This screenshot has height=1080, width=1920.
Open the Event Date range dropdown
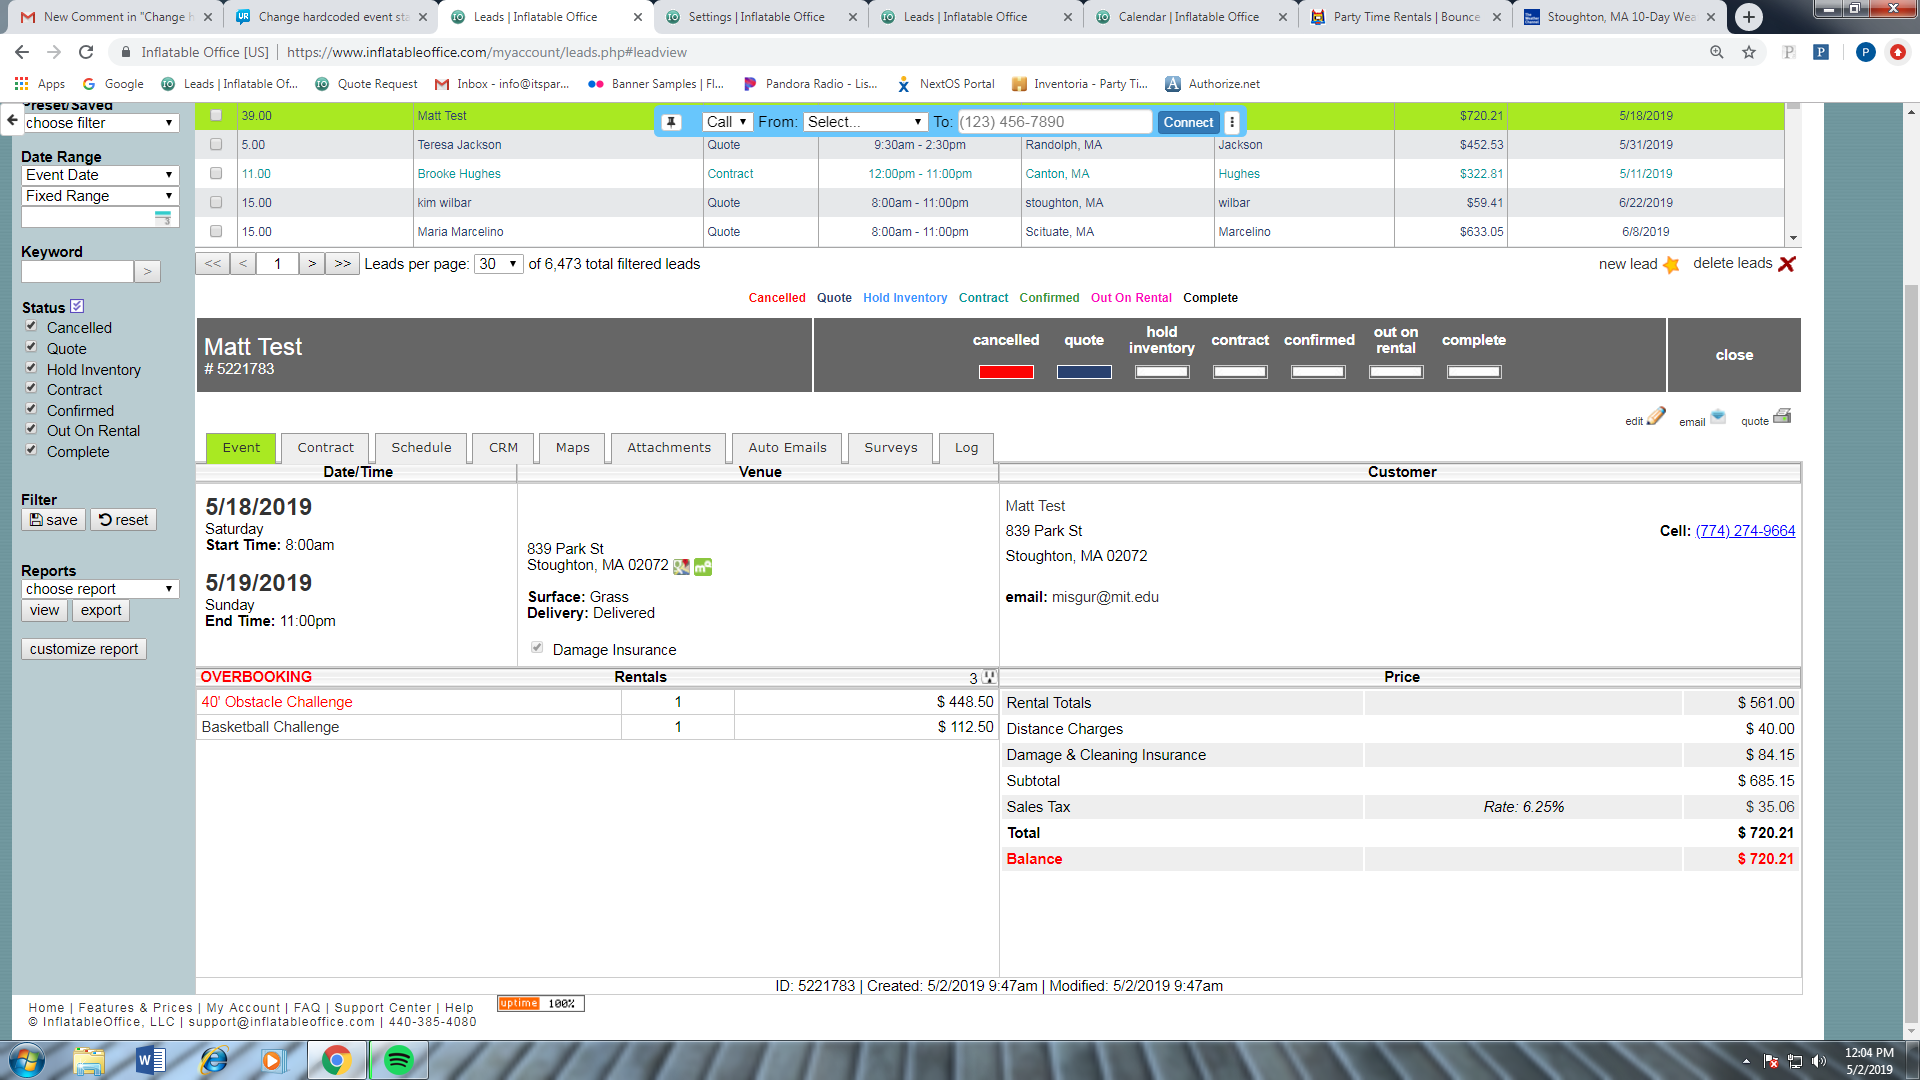99,175
